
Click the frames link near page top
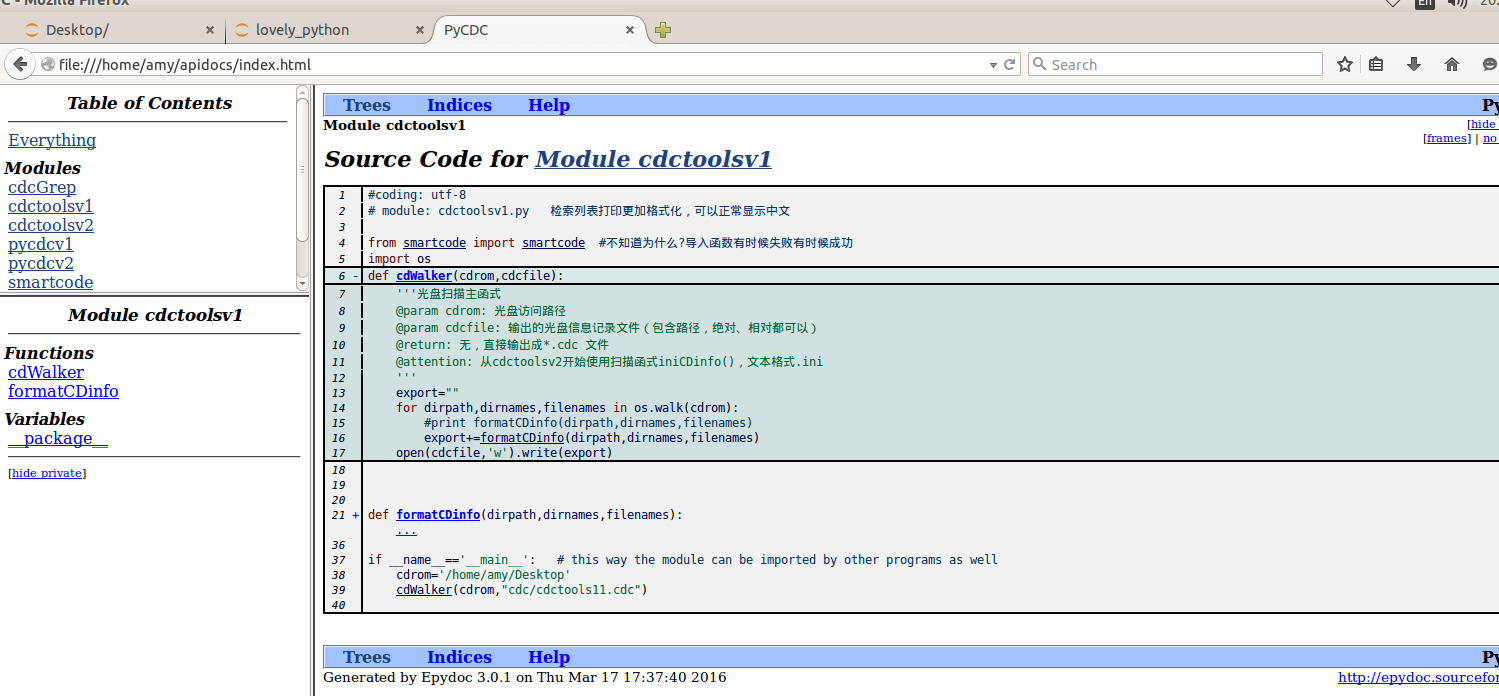[x=1447, y=138]
